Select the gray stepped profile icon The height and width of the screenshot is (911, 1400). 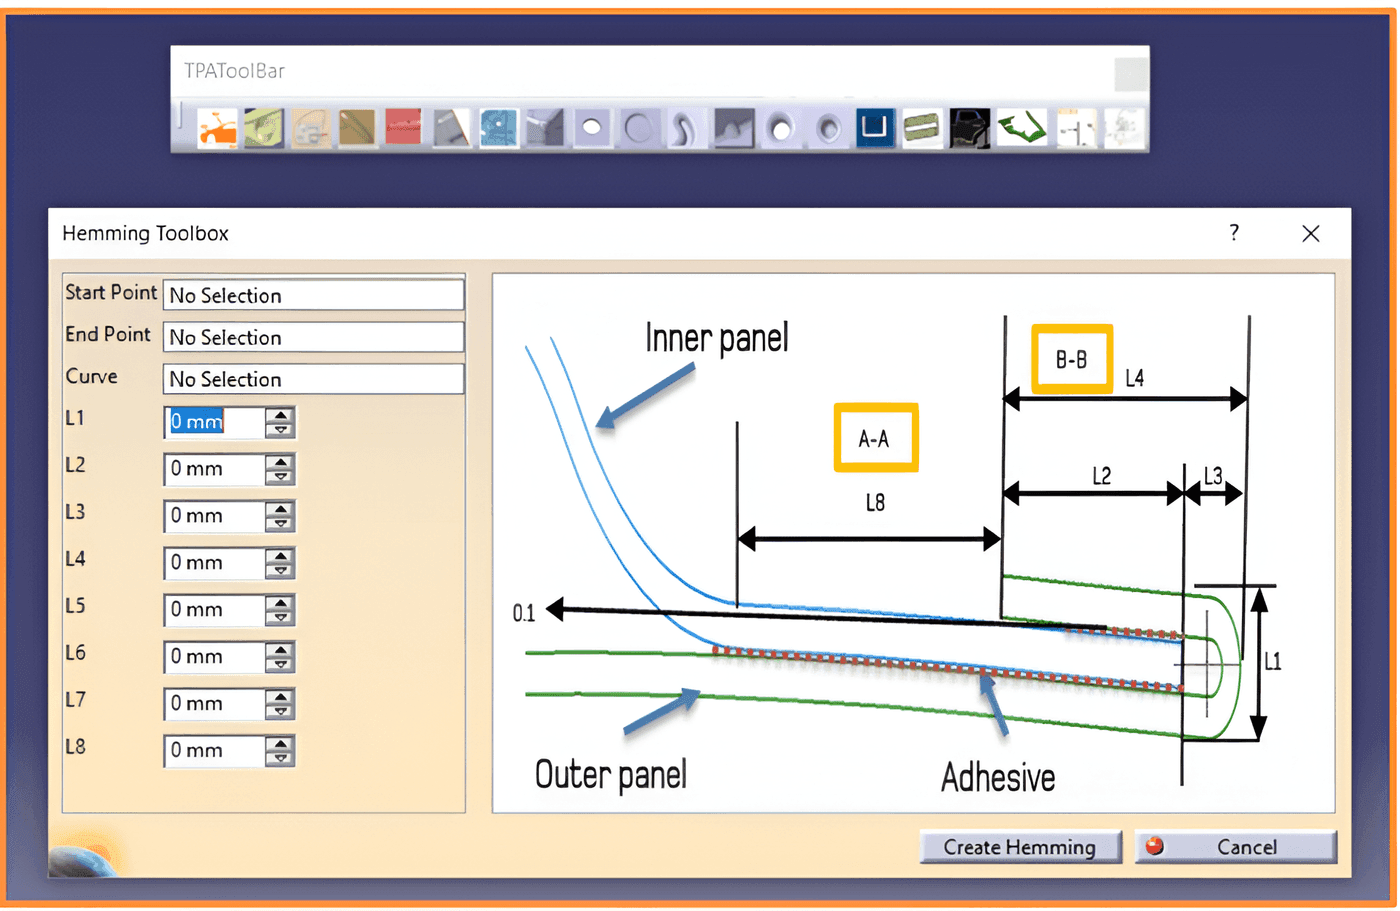pos(733,128)
